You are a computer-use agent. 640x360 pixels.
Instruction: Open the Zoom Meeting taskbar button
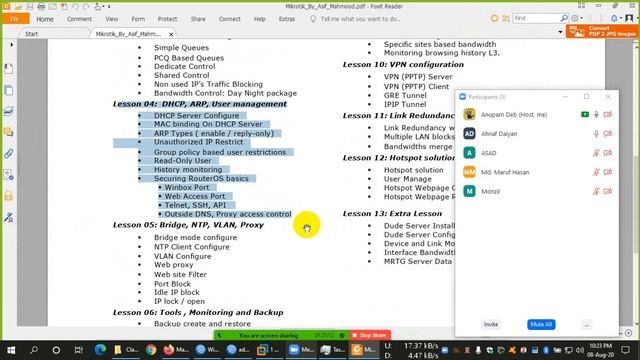point(301,350)
